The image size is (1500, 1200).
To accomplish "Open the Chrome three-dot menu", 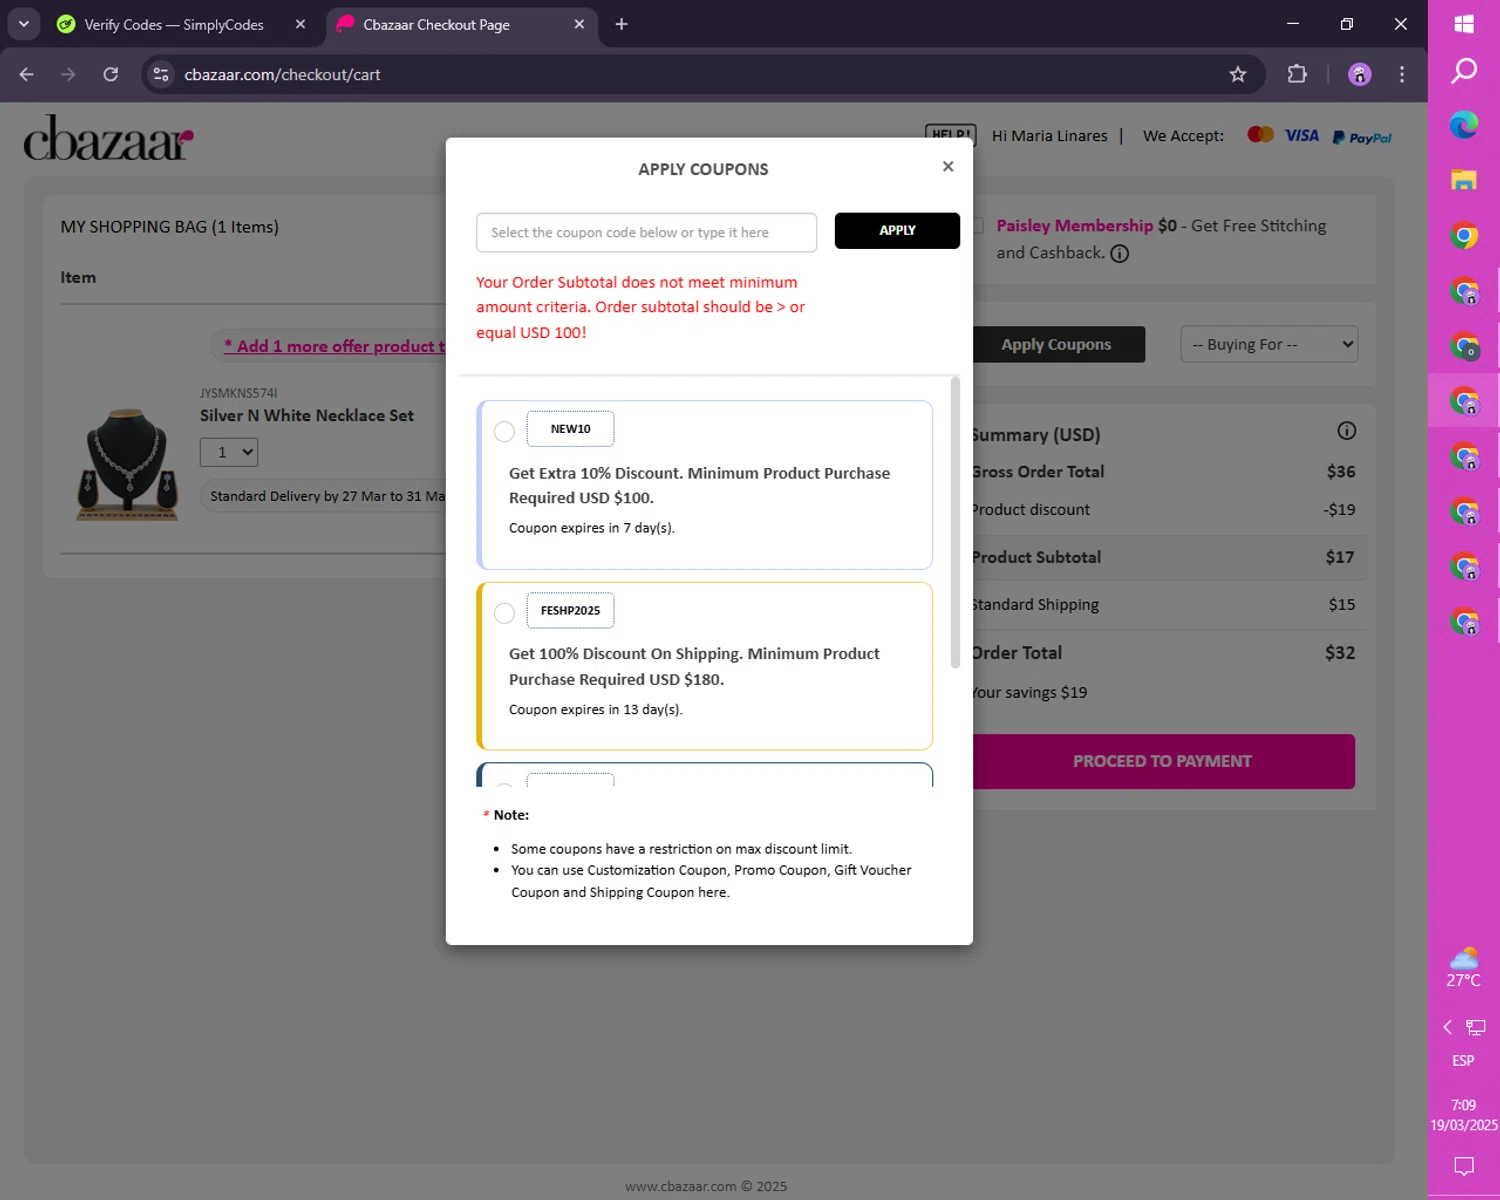I will (x=1402, y=74).
